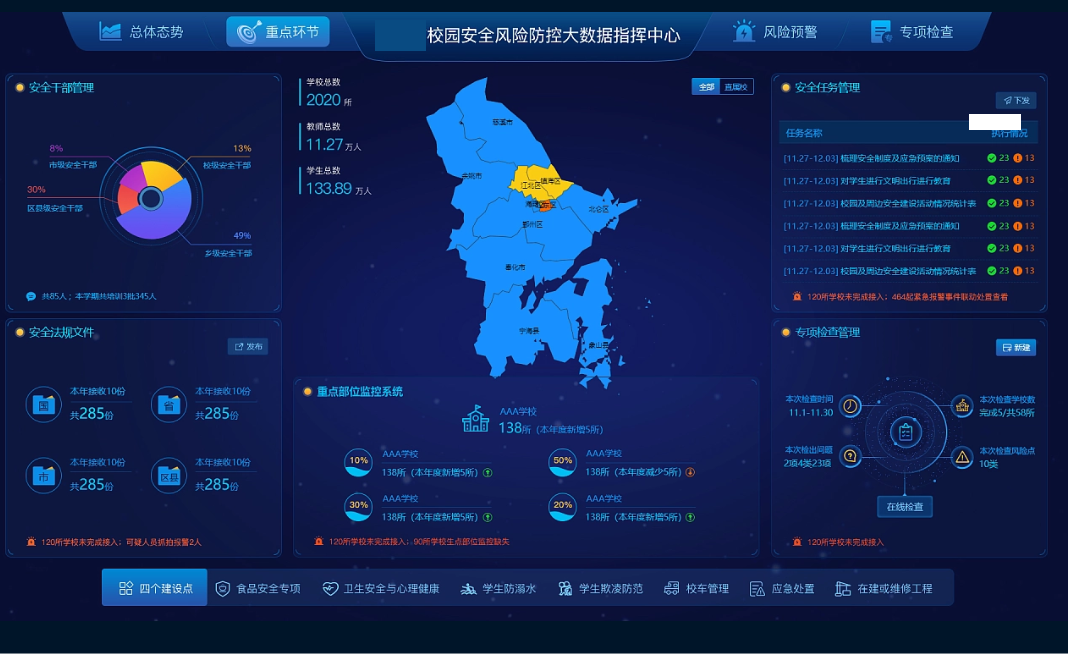Open the 学生防溺水 section
1068x654 pixels.
click(x=499, y=589)
